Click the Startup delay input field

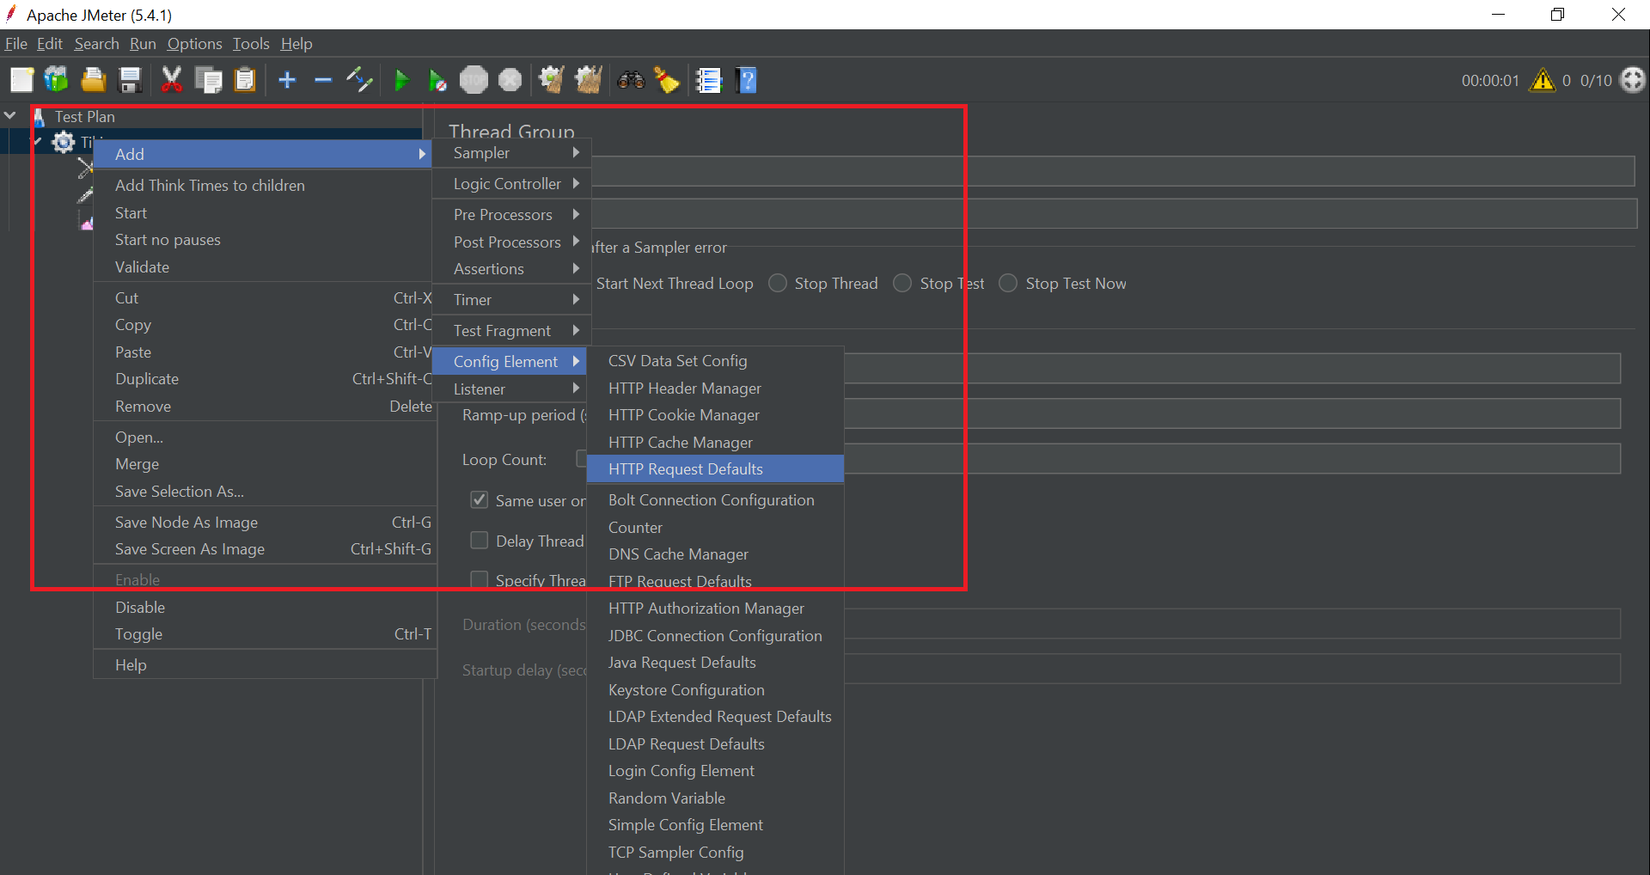(1232, 670)
